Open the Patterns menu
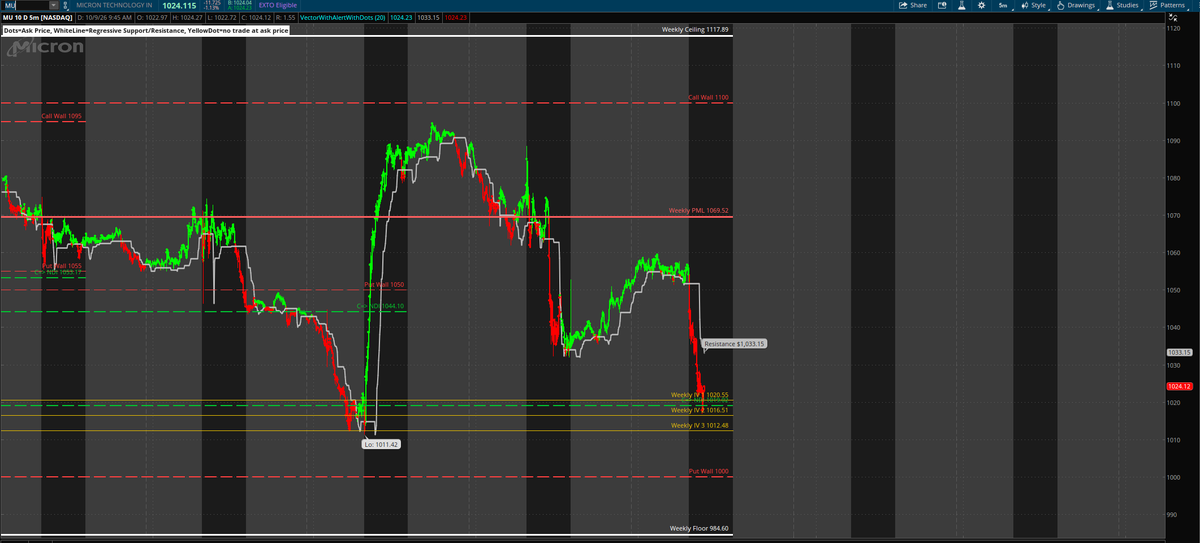This screenshot has width=1200, height=543. (x=1168, y=5)
